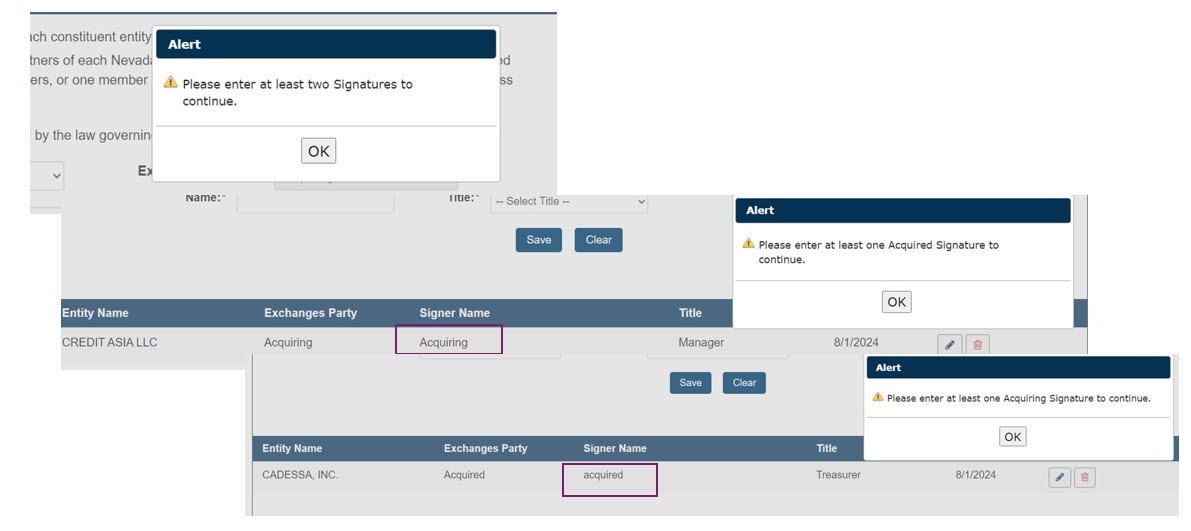This screenshot has width=1191, height=531.
Task: Click the CADESSA, INC. entity name
Action: point(300,475)
